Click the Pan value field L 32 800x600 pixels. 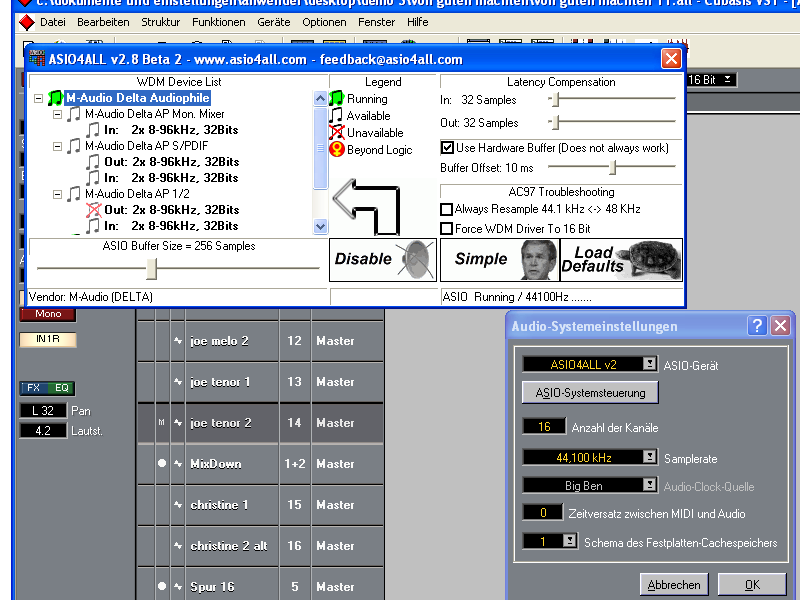tap(43, 411)
